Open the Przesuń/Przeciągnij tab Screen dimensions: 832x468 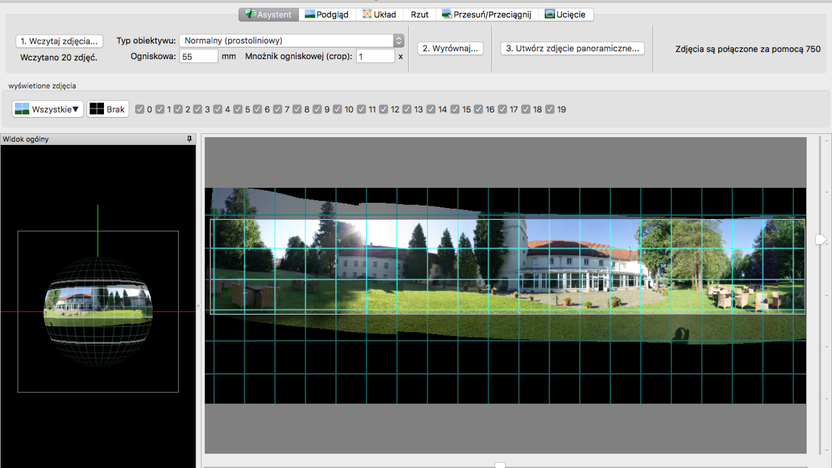click(487, 14)
